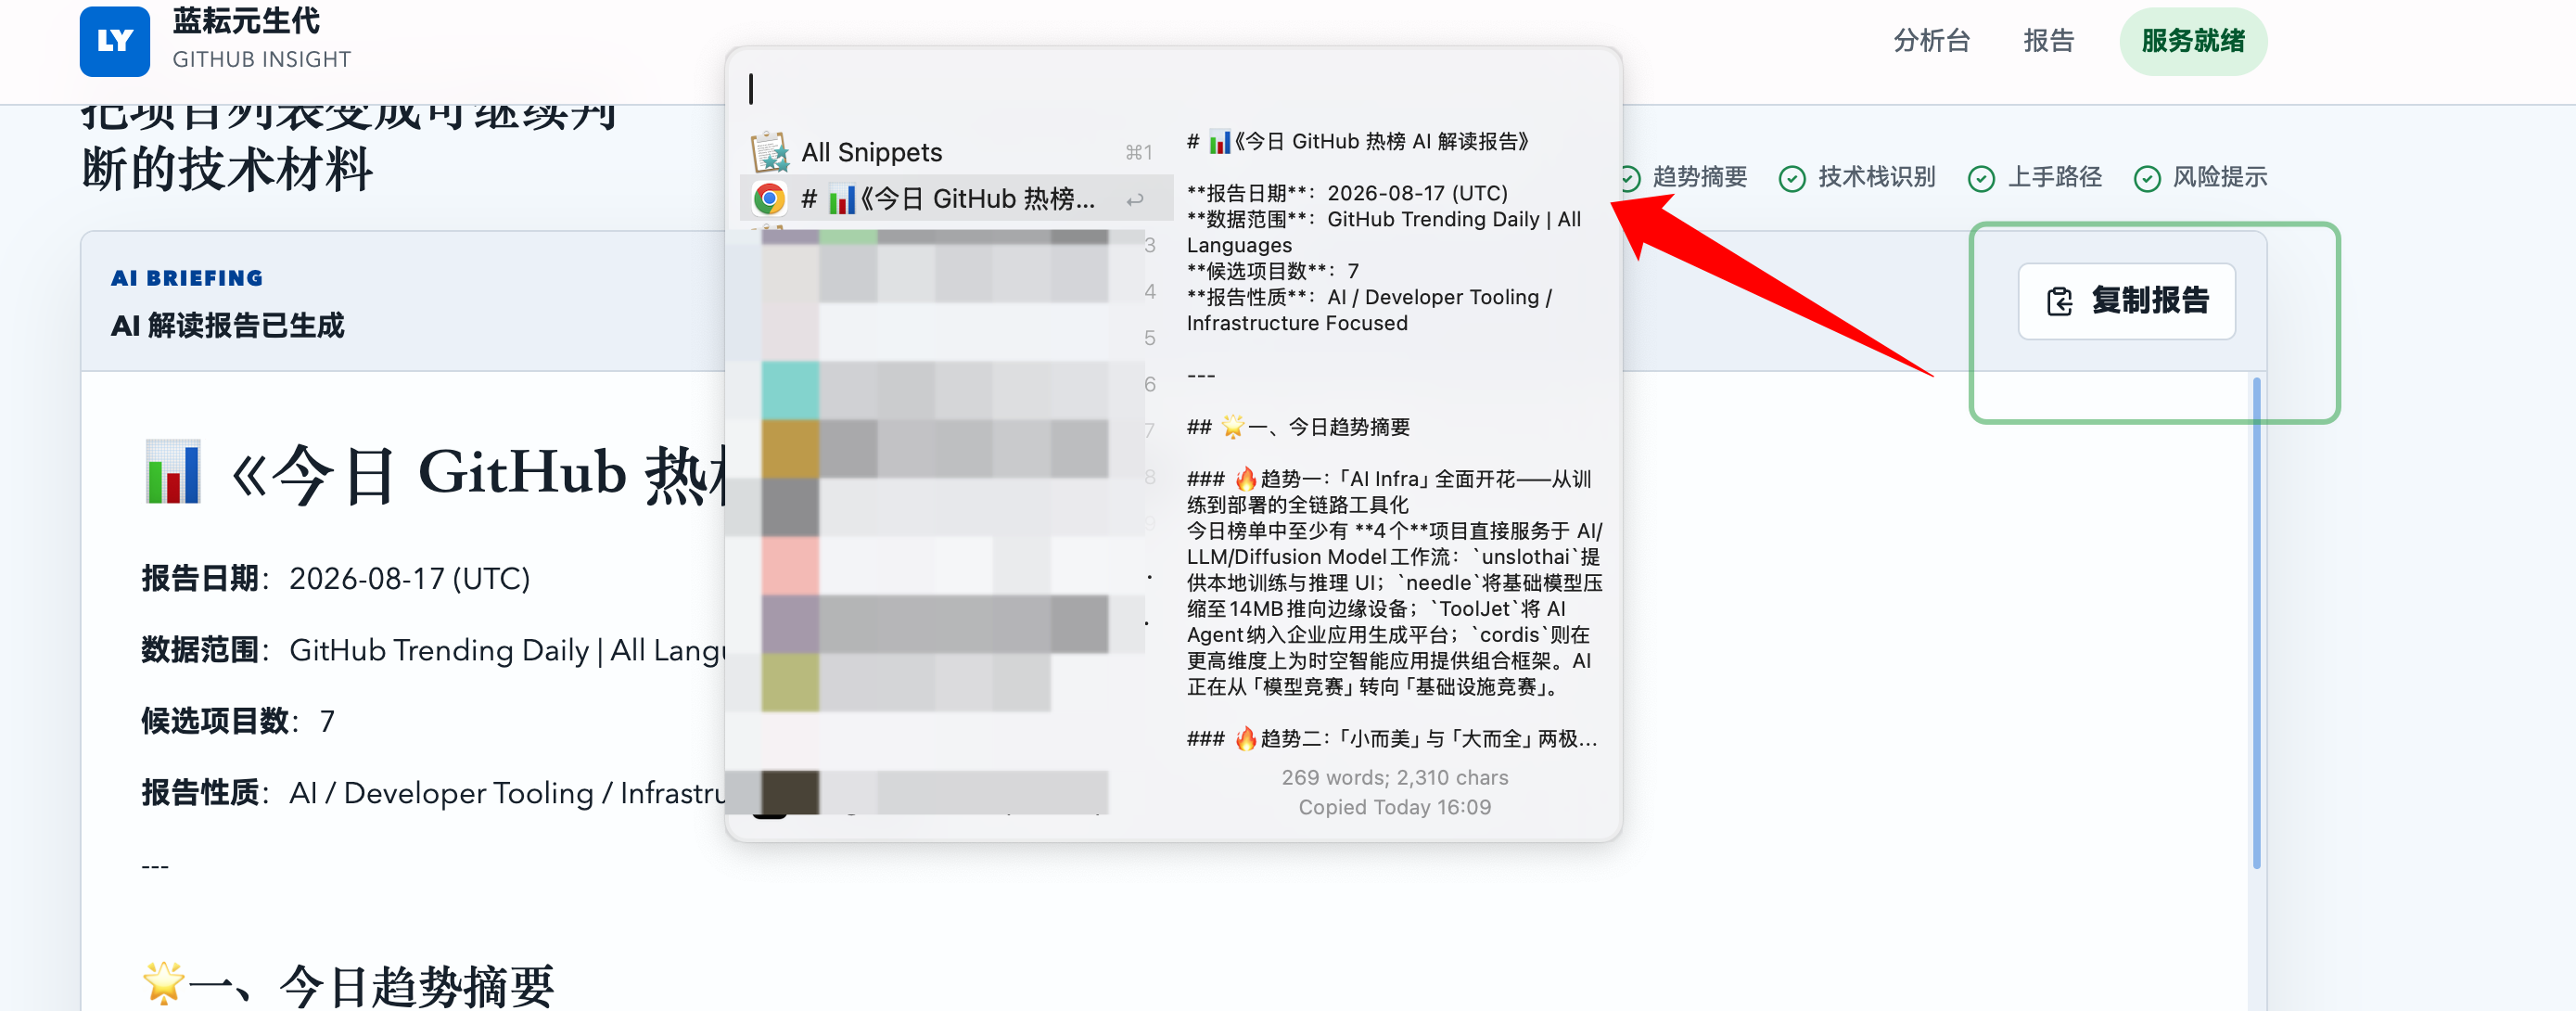Click the clipboard icon inside 复制报告

point(2060,301)
